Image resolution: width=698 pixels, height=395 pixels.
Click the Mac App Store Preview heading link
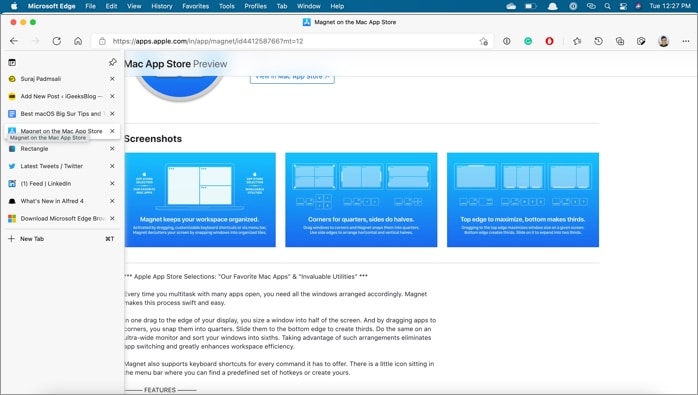176,64
